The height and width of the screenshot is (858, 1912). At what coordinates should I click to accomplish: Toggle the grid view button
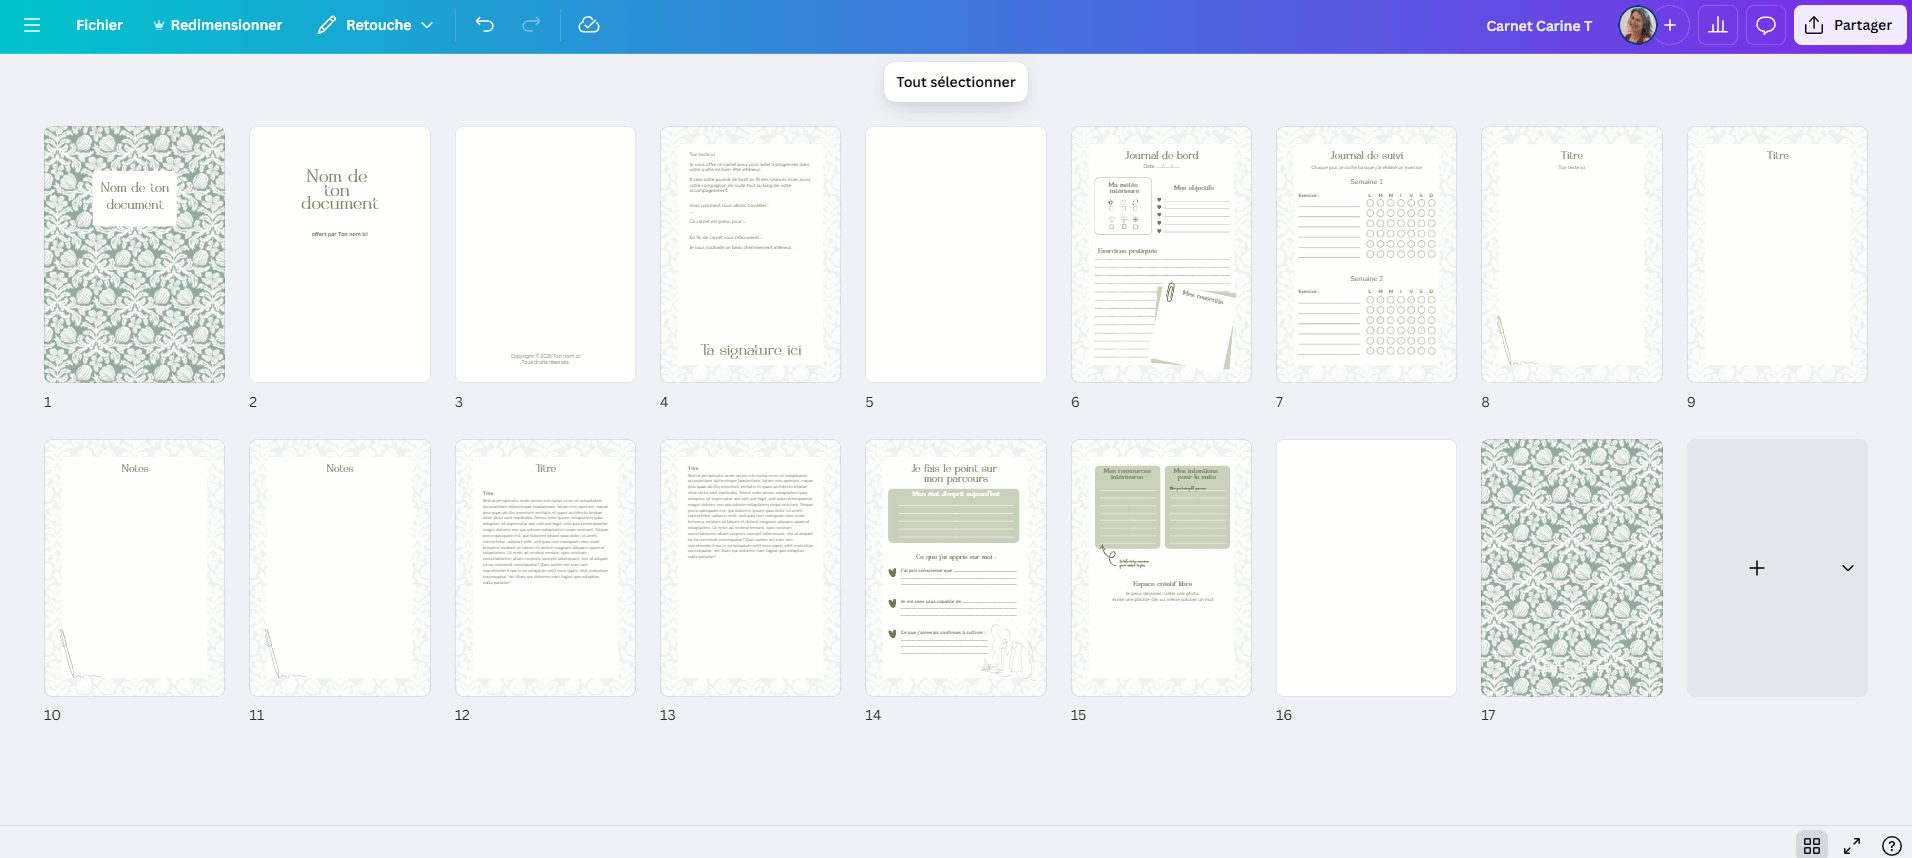[x=1812, y=846]
